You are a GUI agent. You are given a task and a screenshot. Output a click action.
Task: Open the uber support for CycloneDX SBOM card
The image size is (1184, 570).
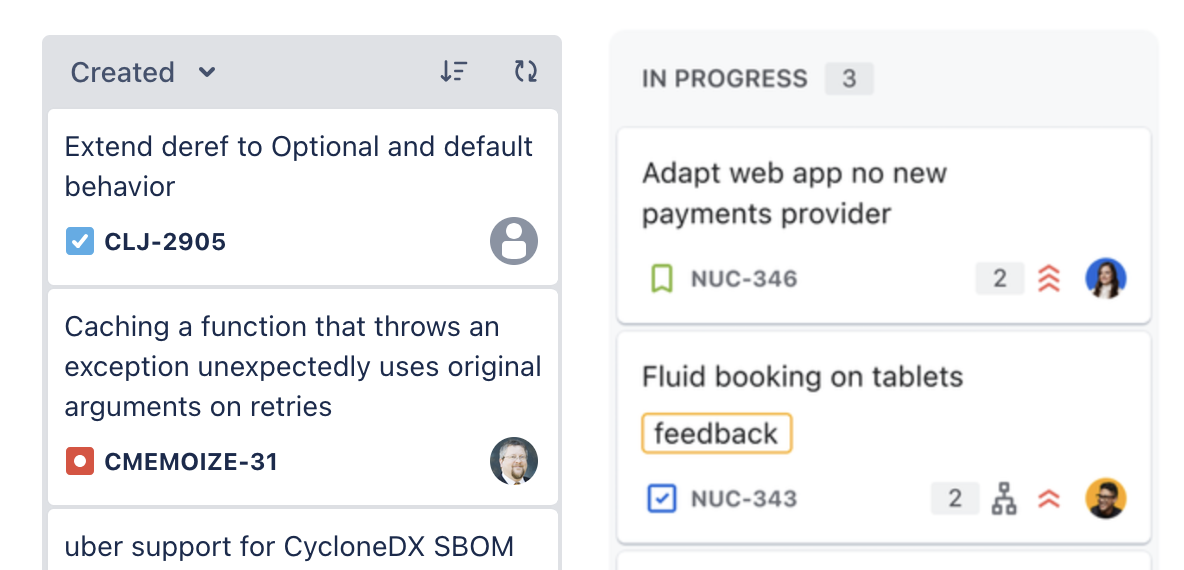[x=303, y=539]
